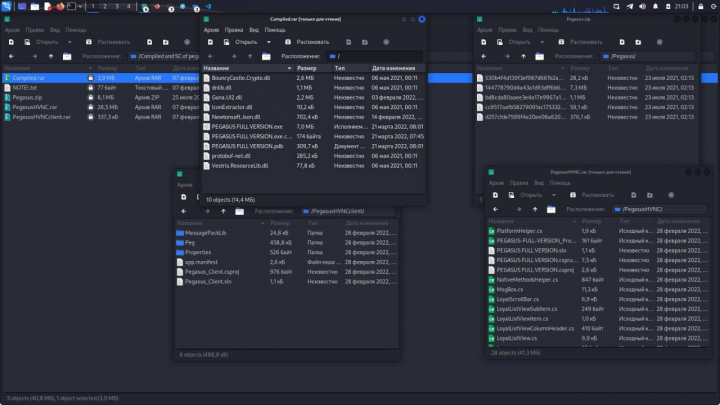
Task: Expand Открыть dropdown arrow in PegasusHVNC.rar window
Action: coord(553,195)
